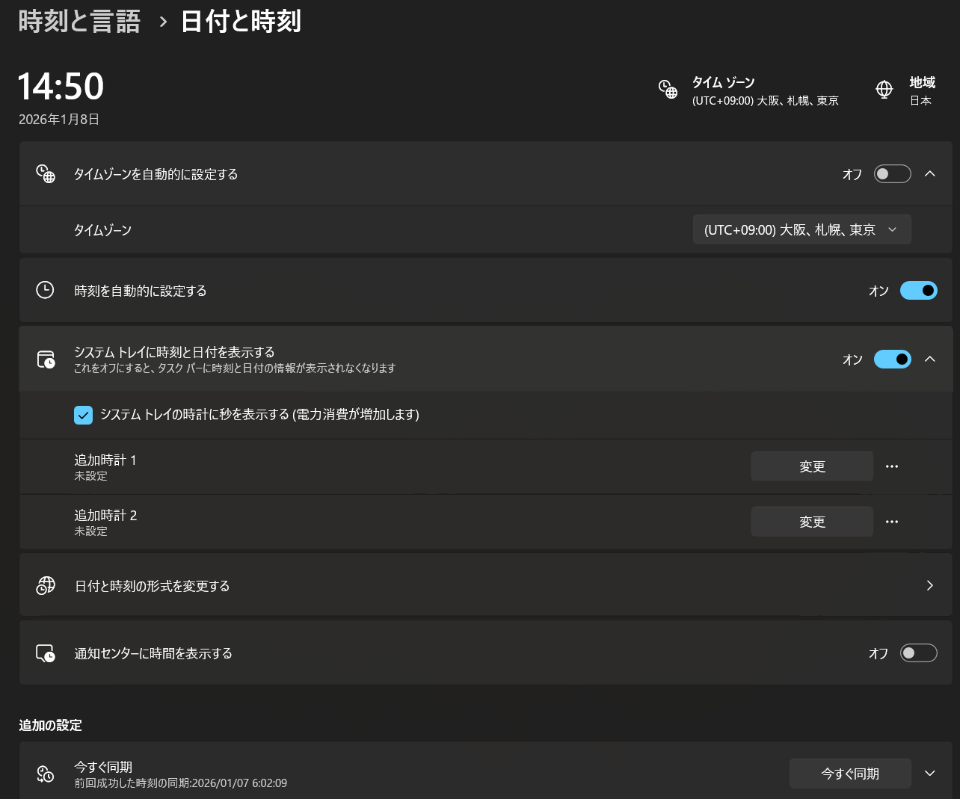Screen dimensions: 960x799
Task: Click the 2026年1月8日 date text
Action: coord(59,119)
